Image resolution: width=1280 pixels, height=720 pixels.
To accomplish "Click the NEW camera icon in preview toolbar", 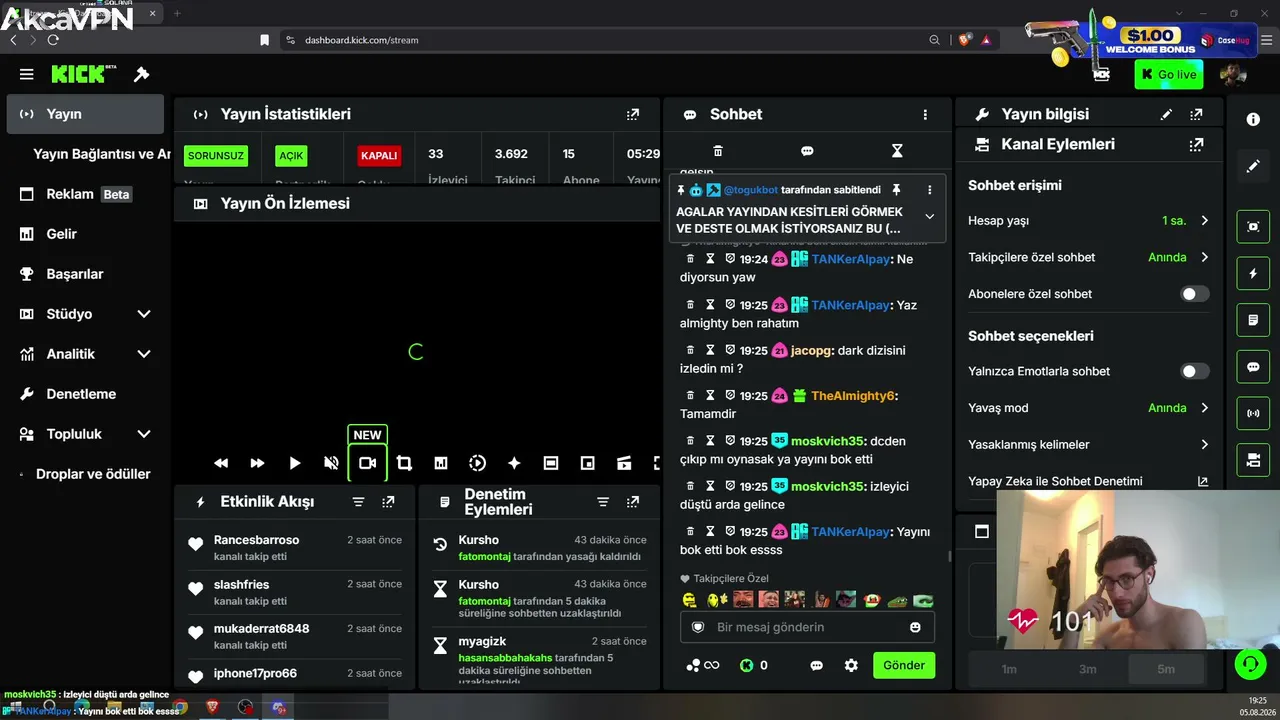I will 367,463.
